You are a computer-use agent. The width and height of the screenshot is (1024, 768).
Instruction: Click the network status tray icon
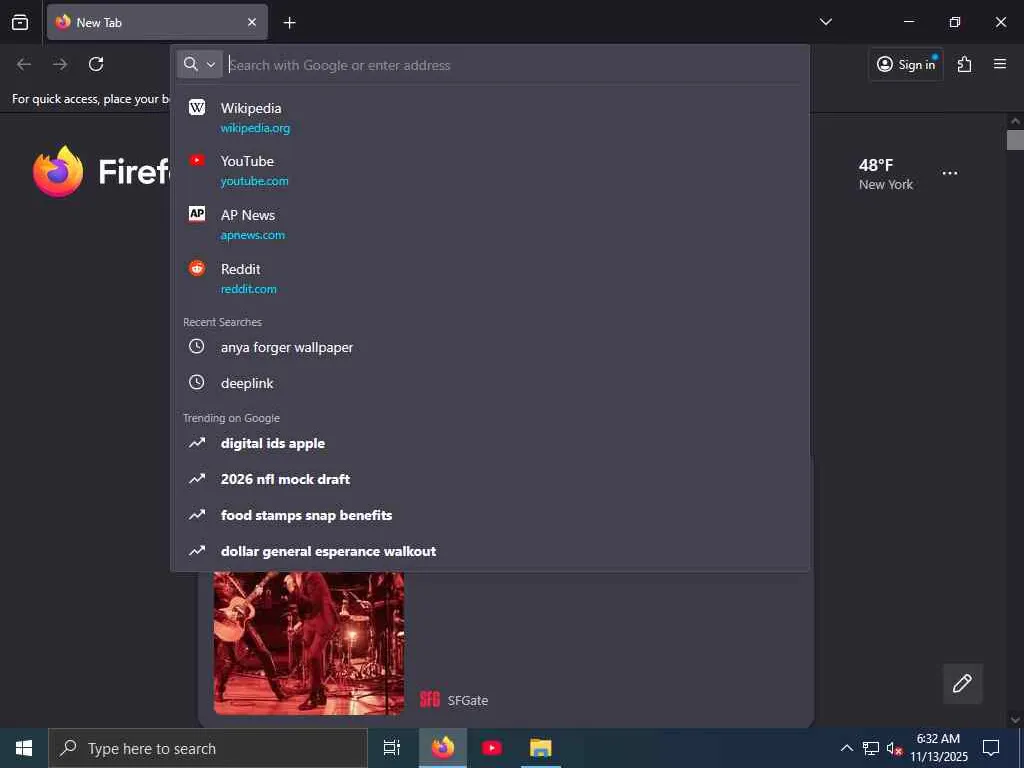pos(871,748)
